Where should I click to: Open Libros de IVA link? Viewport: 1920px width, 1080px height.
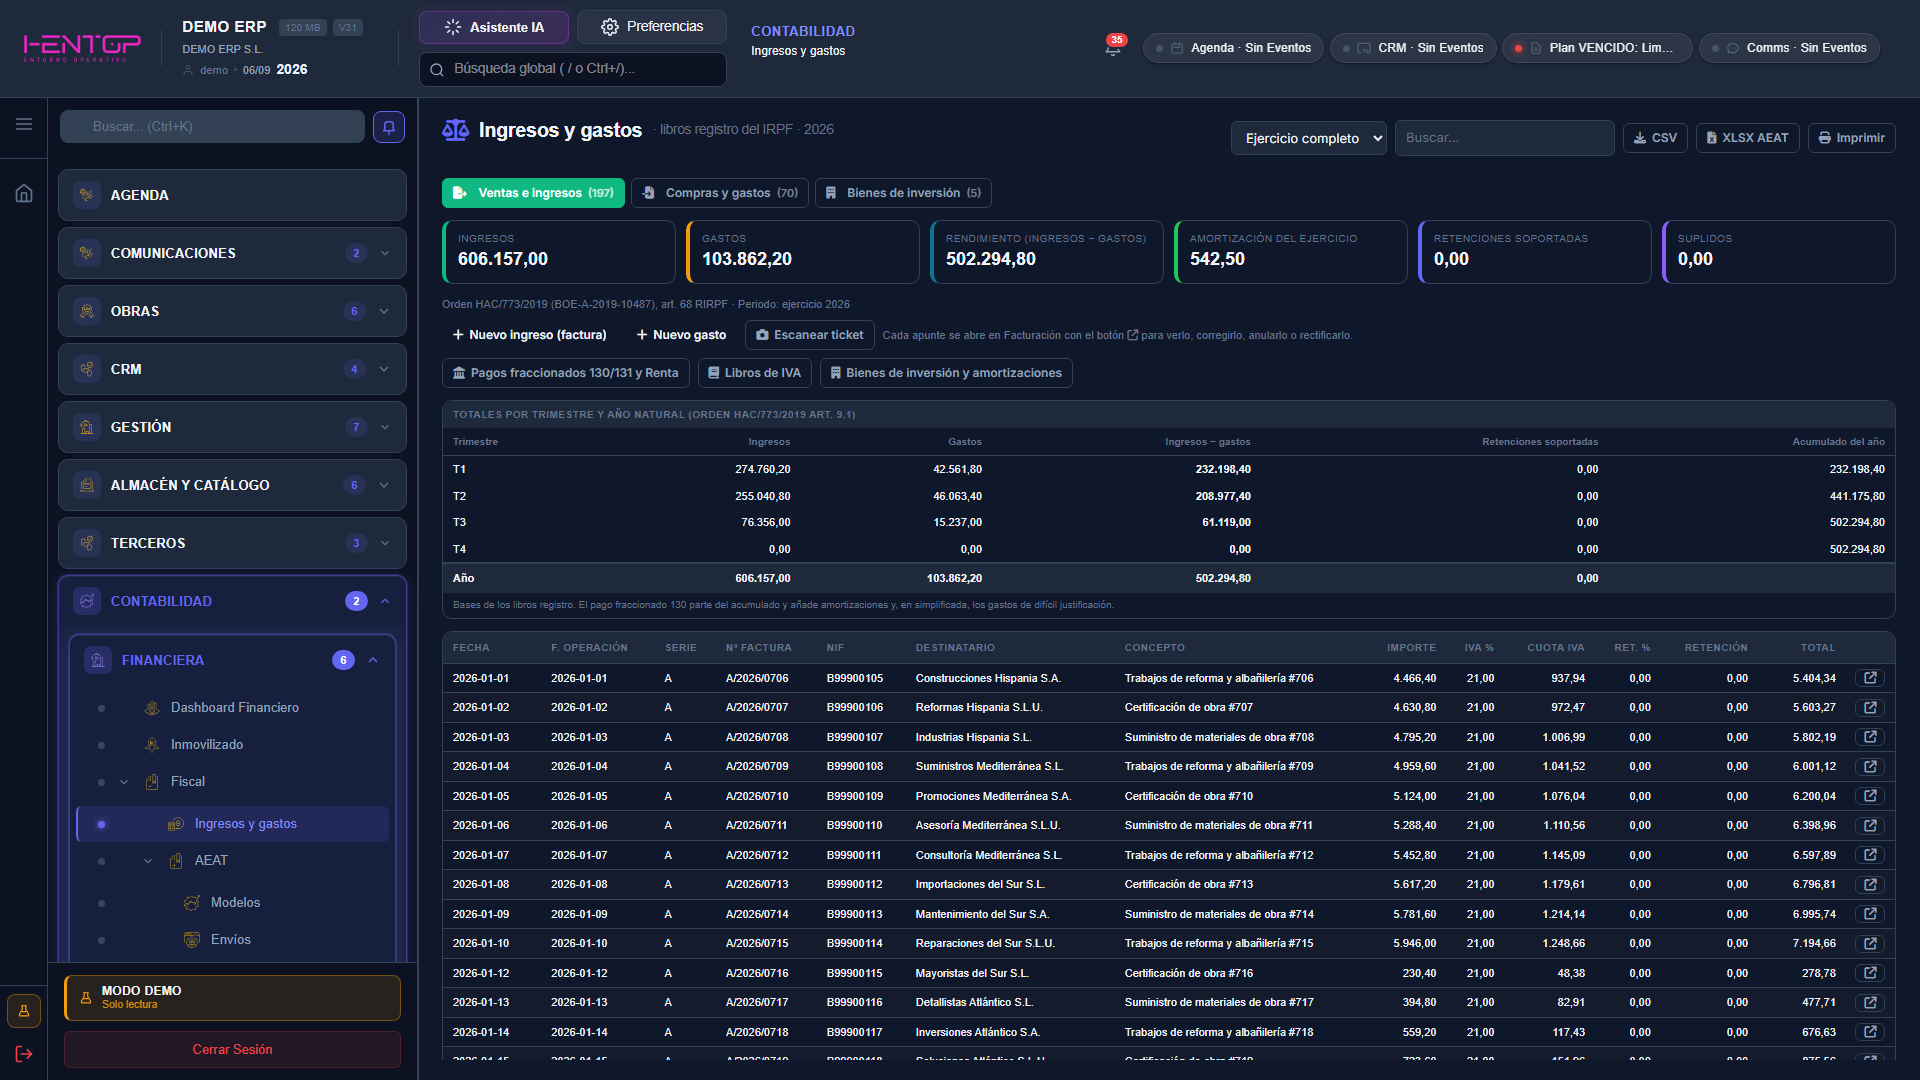click(x=754, y=373)
